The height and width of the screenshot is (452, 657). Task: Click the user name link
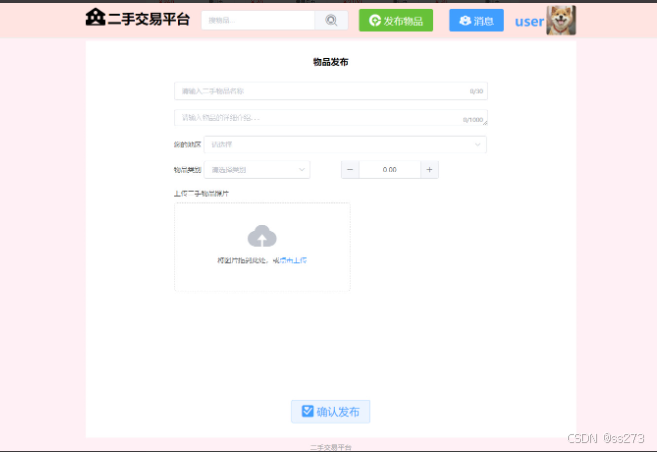(x=529, y=21)
